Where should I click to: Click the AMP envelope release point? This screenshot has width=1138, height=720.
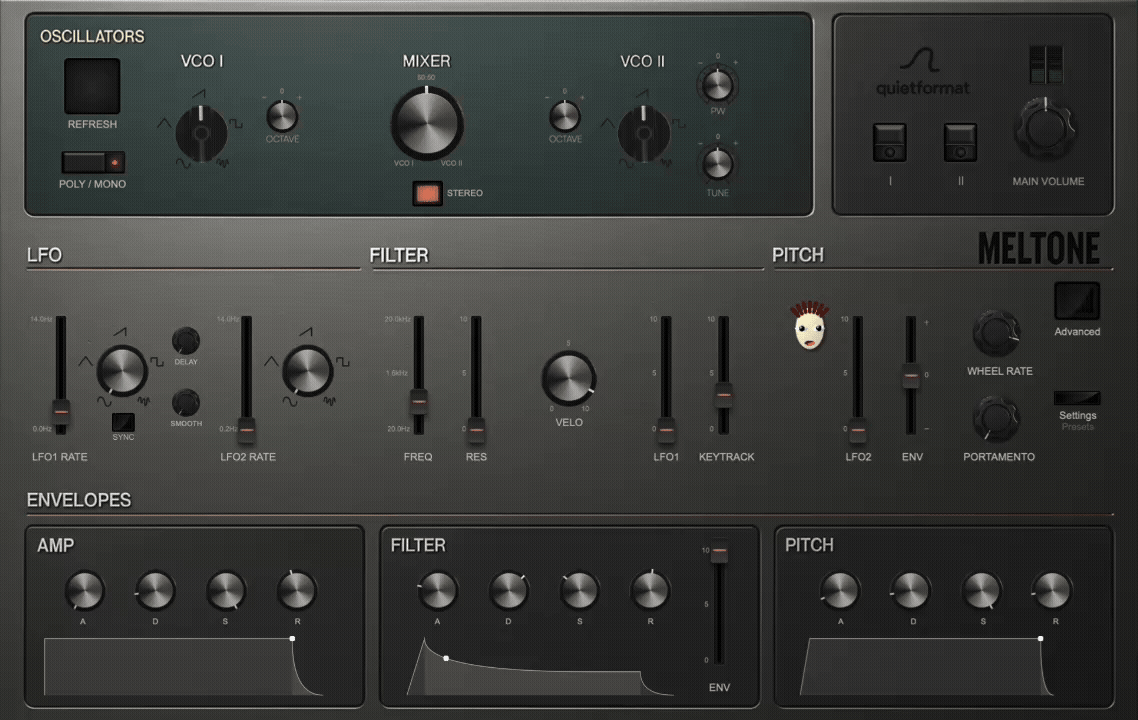(292, 639)
